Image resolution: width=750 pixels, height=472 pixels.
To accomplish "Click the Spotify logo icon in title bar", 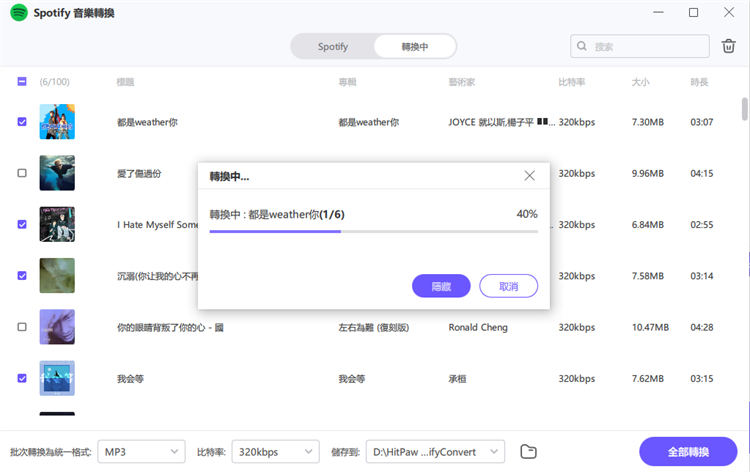I will point(19,12).
